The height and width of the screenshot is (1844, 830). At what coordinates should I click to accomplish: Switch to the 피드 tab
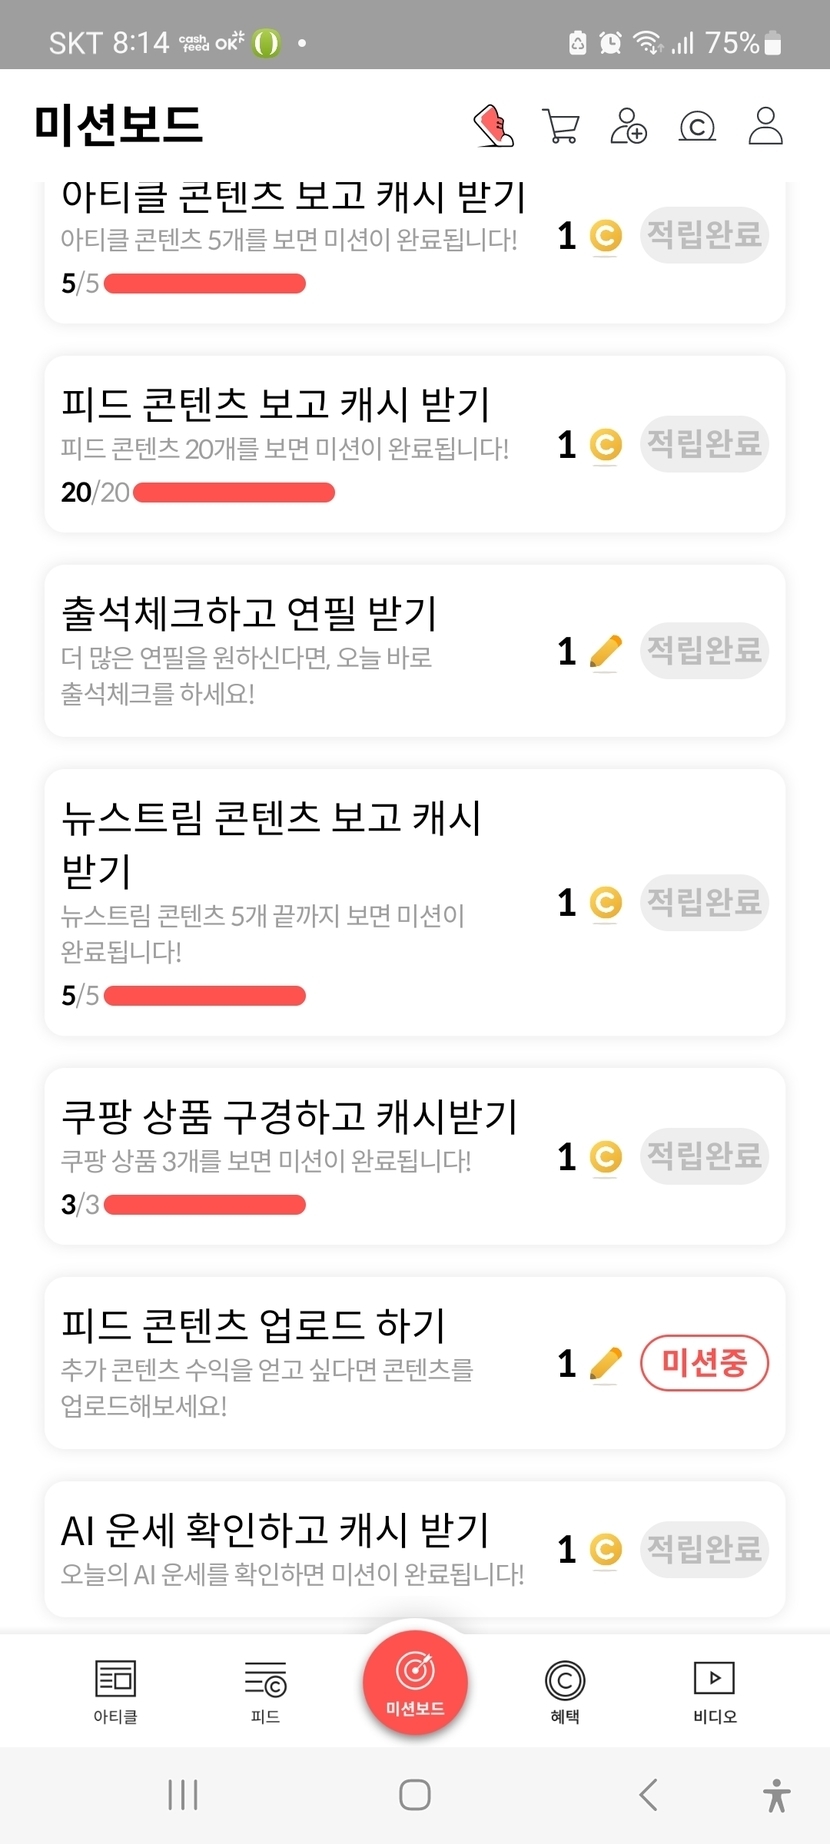pos(265,1692)
